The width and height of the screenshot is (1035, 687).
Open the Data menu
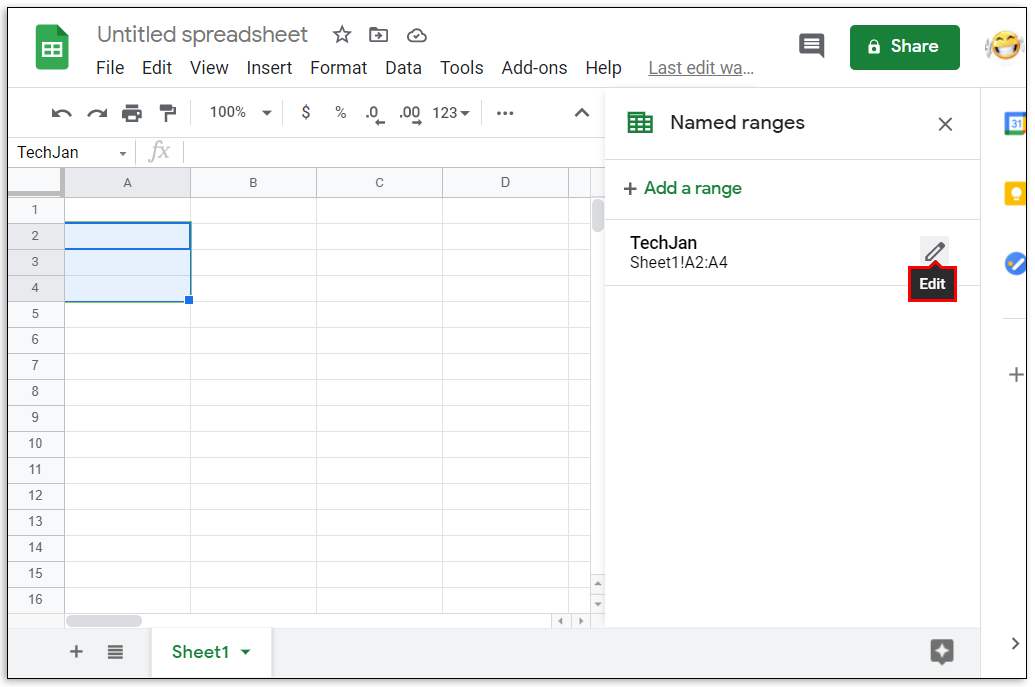tap(403, 68)
